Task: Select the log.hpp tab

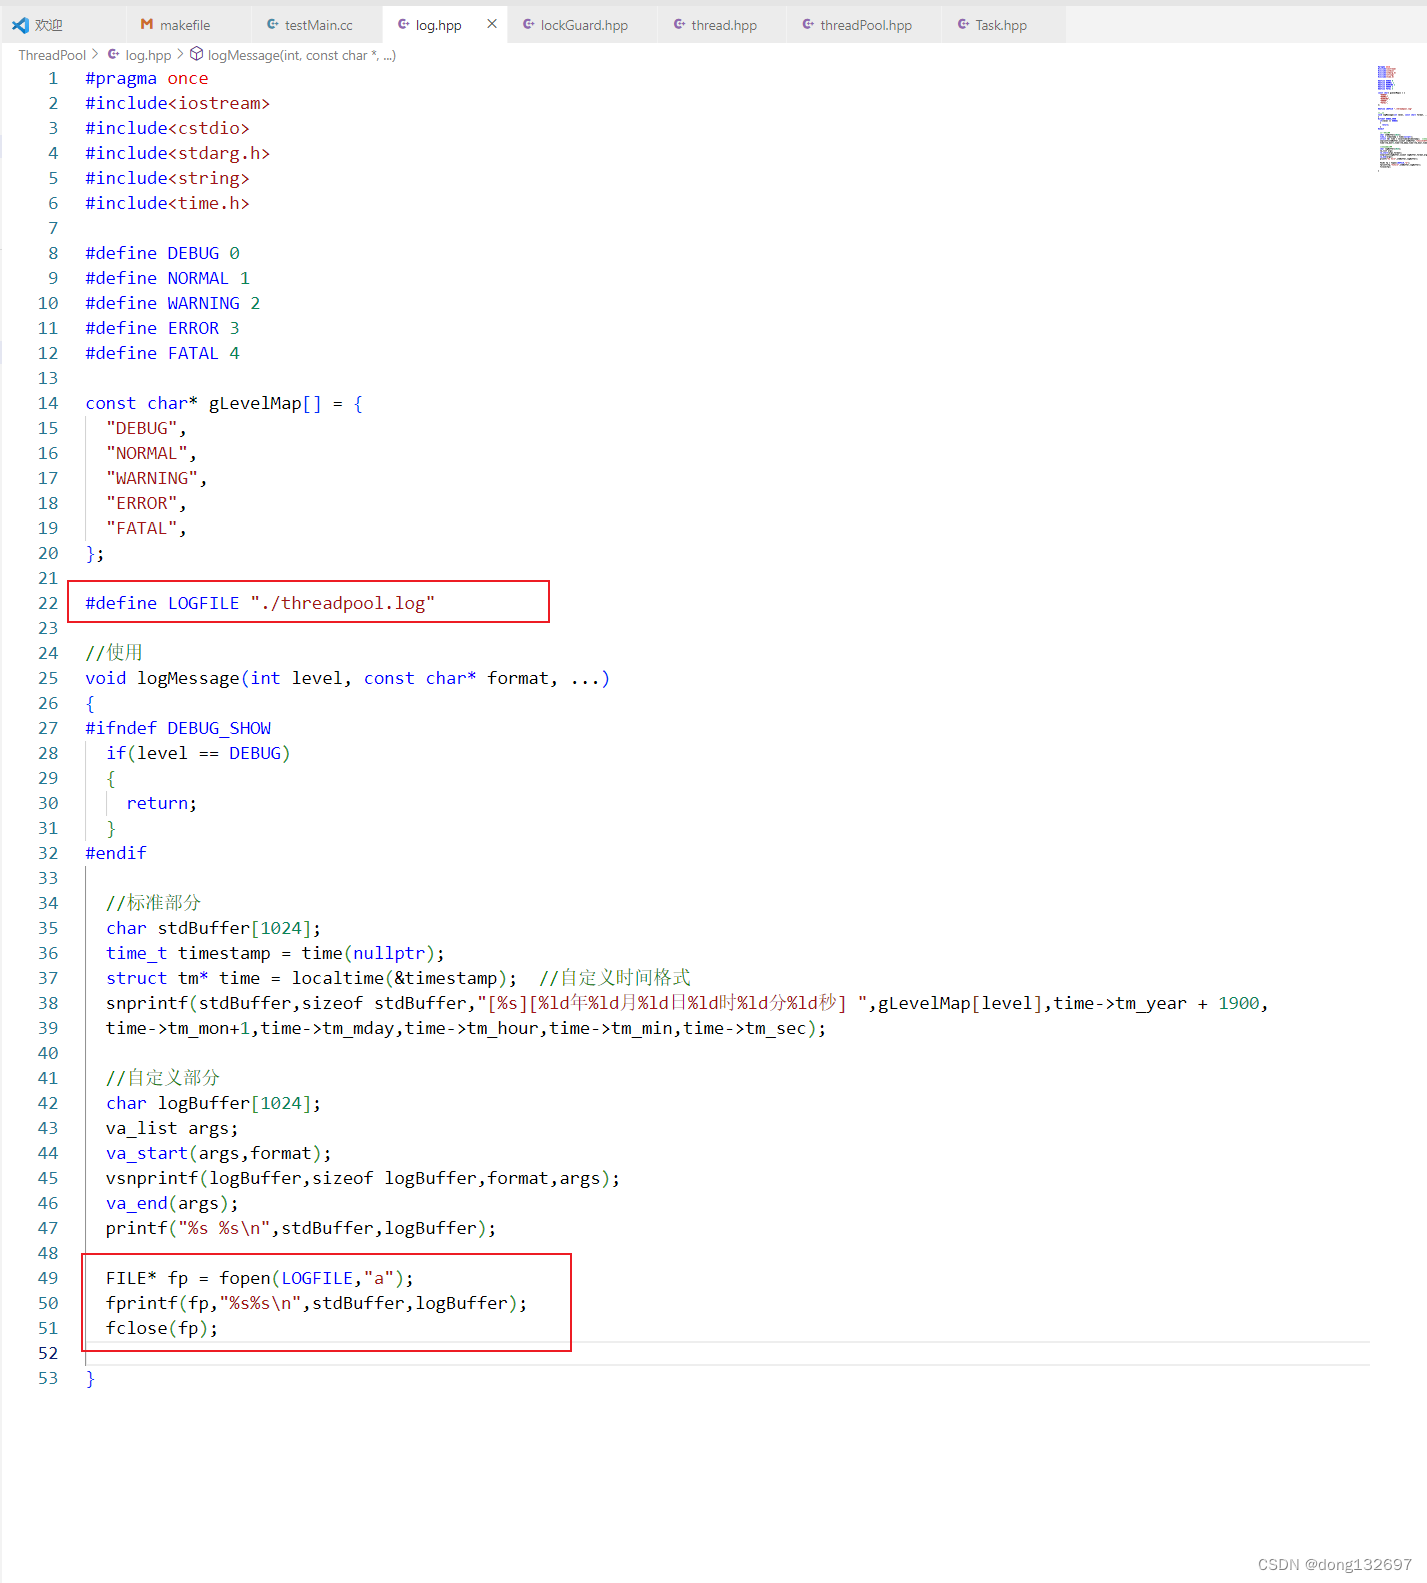Action: (438, 25)
